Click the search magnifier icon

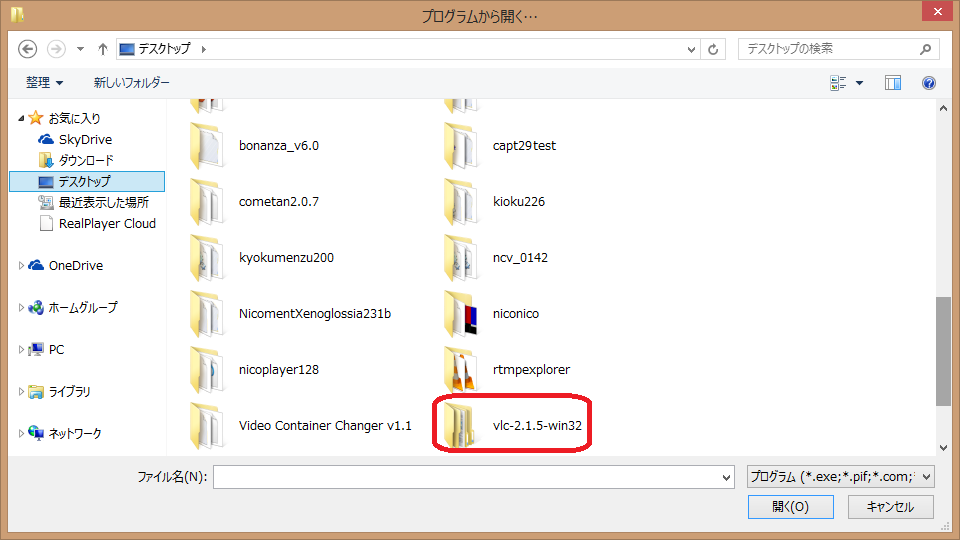[x=925, y=49]
